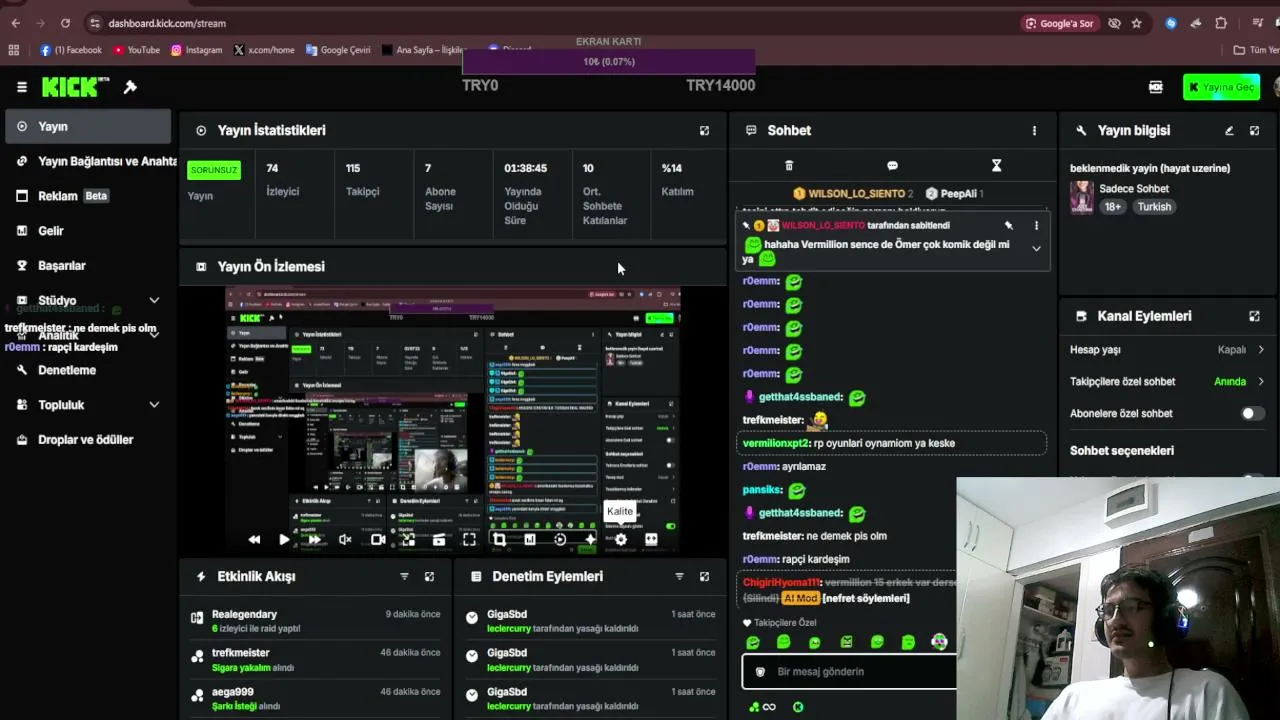
Task: Open the Google Çeviri bookmark
Action: [339, 50]
